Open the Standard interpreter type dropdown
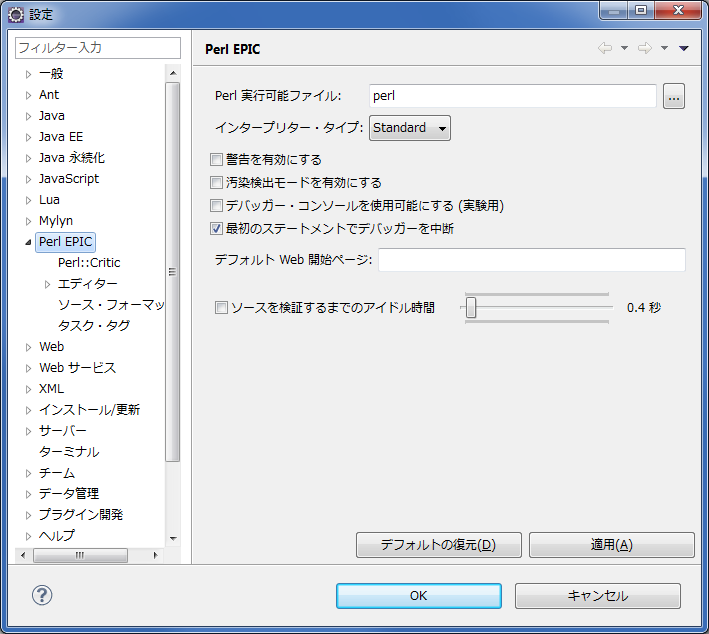The image size is (709, 634). pyautogui.click(x=410, y=128)
